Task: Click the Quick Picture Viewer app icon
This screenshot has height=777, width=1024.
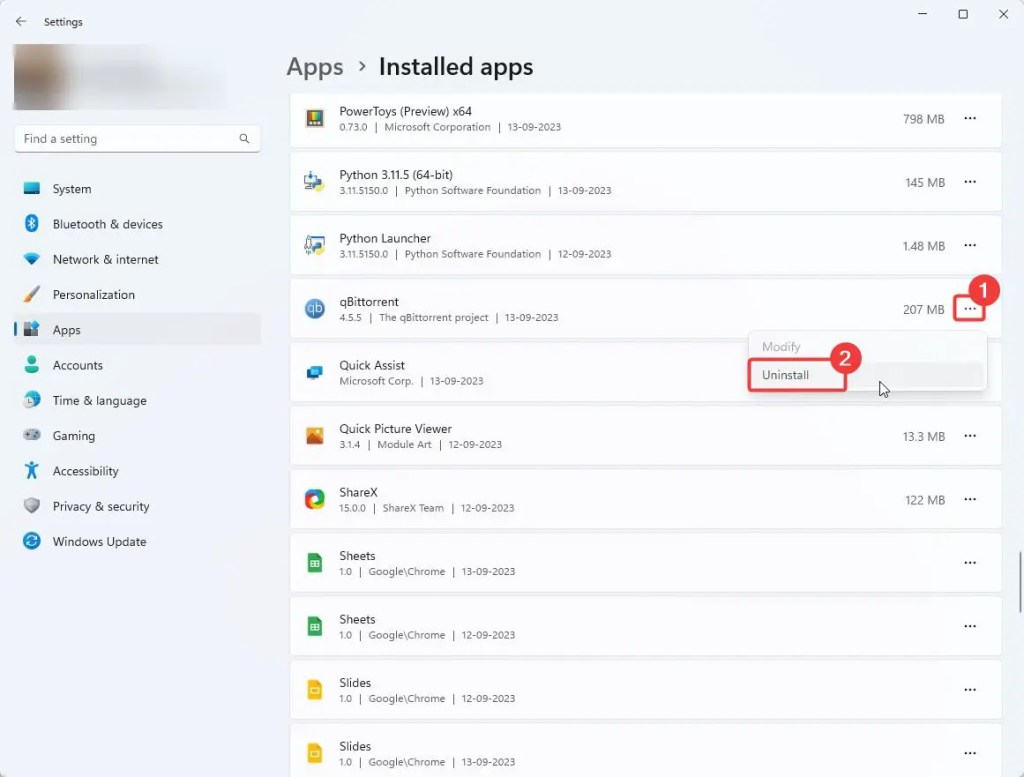Action: coord(315,436)
